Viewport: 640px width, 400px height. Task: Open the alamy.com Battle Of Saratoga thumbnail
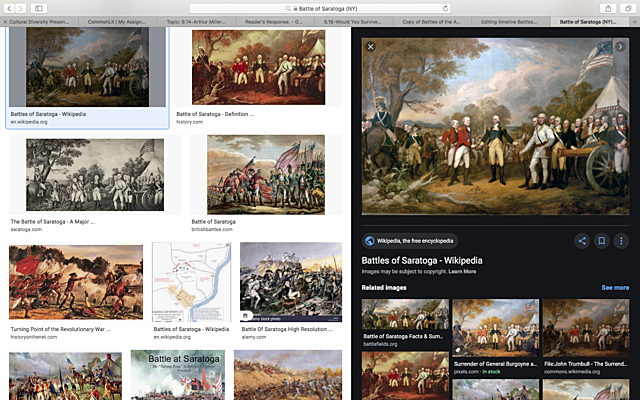[x=291, y=282]
